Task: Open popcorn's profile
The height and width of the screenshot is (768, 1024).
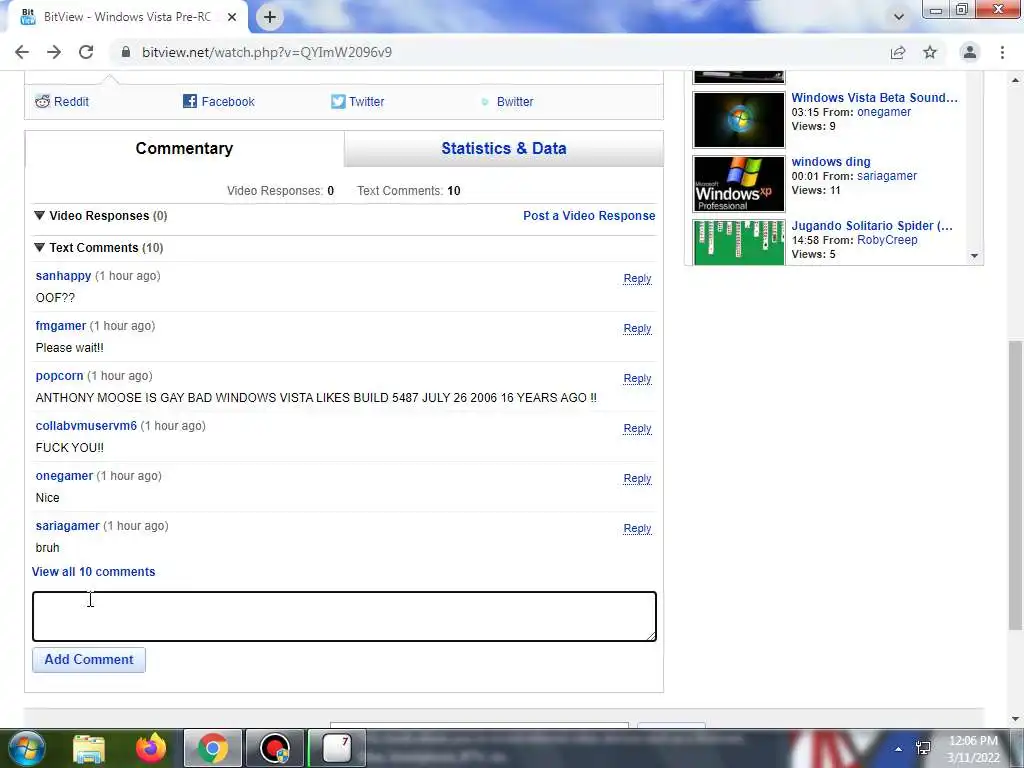Action: coord(59,376)
